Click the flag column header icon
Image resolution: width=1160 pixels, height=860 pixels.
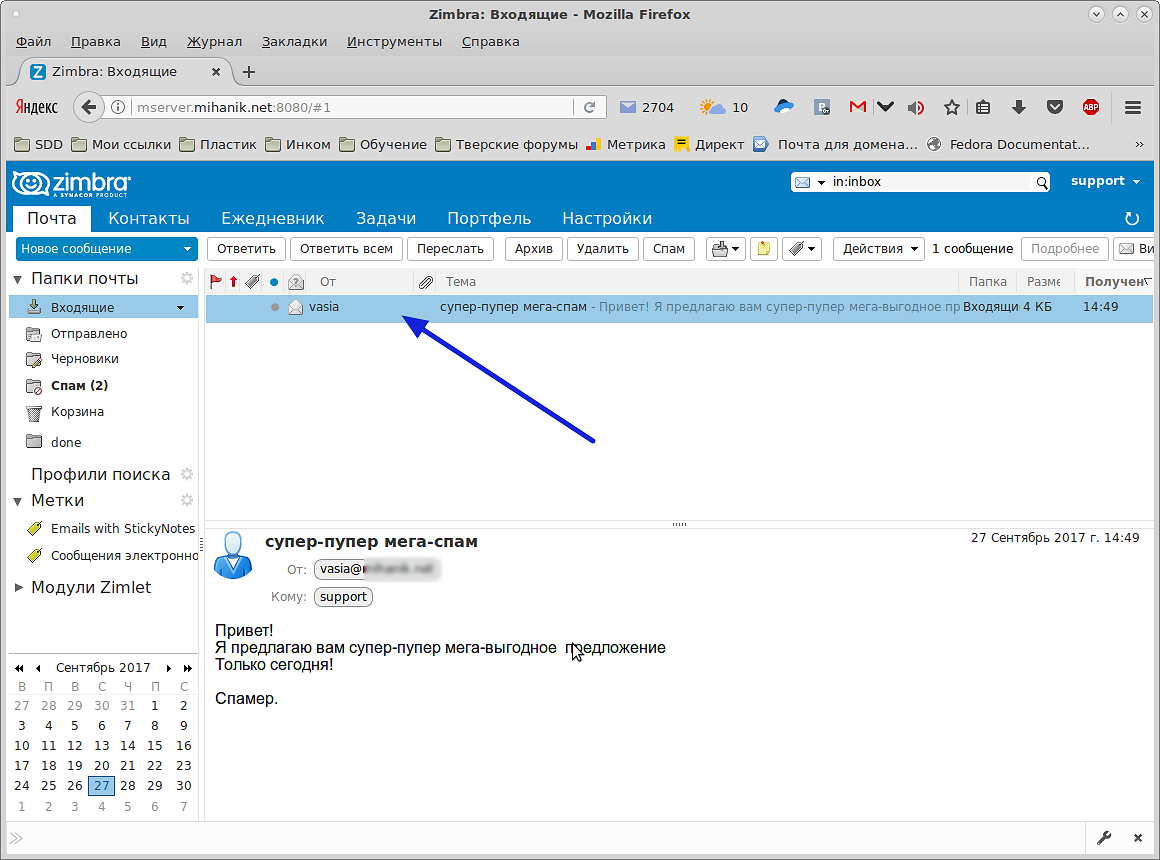click(x=215, y=281)
